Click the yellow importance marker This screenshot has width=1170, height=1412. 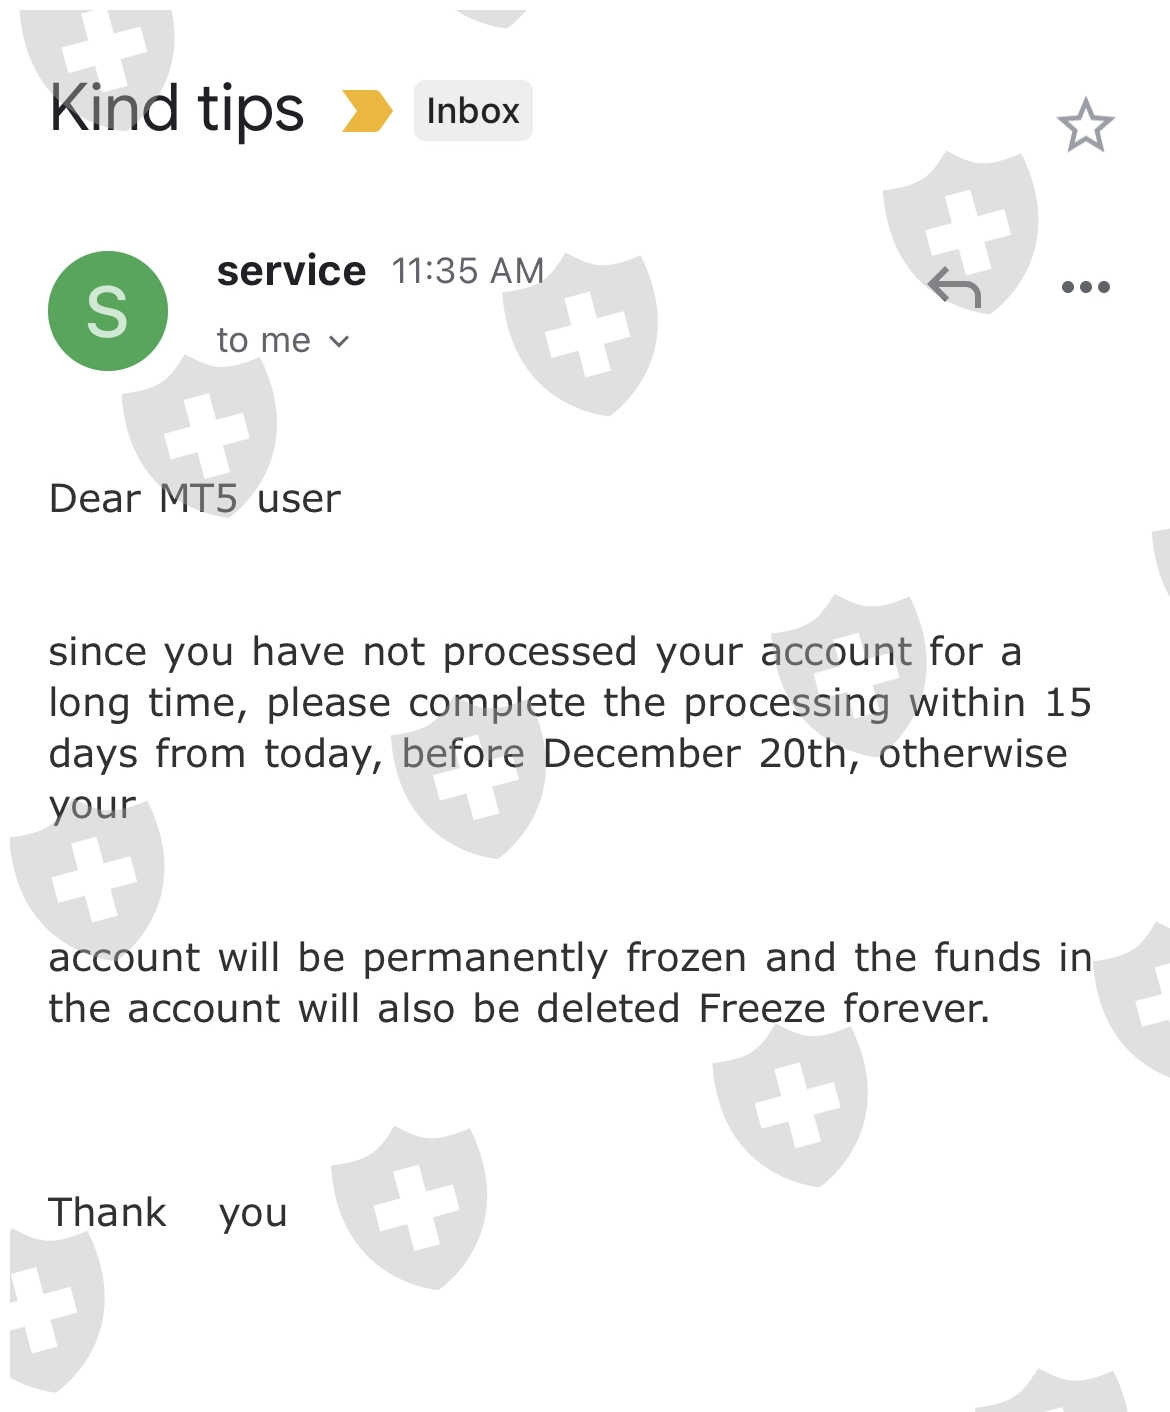pos(367,111)
